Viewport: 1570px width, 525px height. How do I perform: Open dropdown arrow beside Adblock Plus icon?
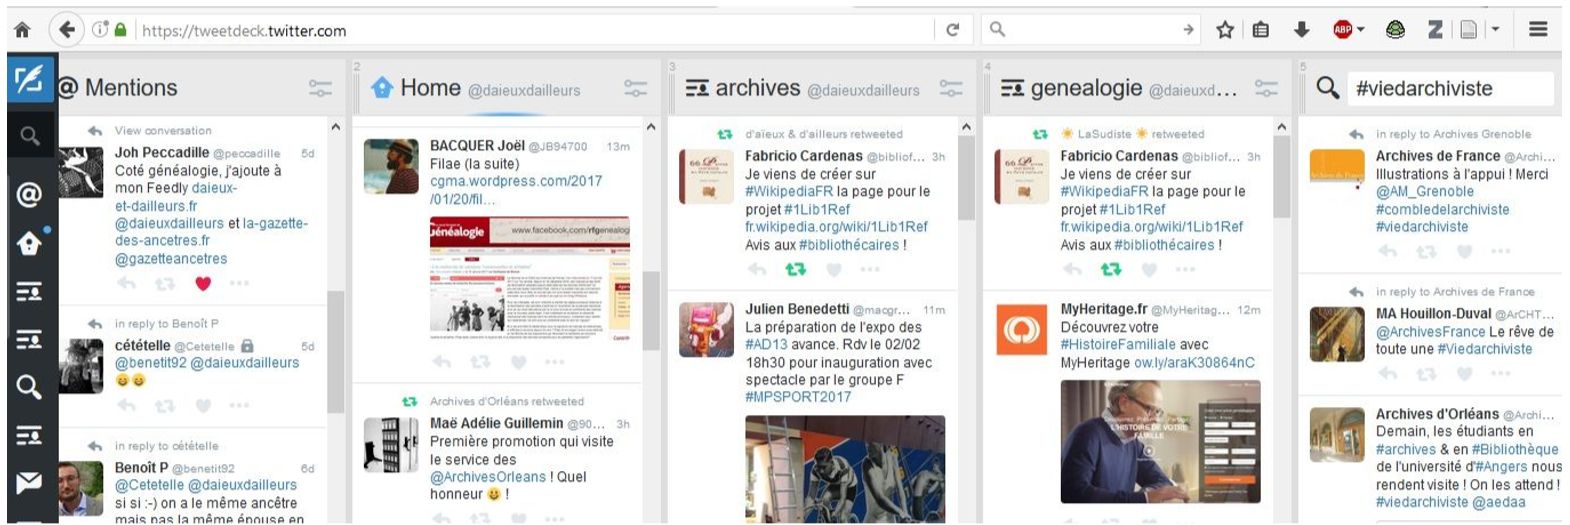[x=1361, y=30]
